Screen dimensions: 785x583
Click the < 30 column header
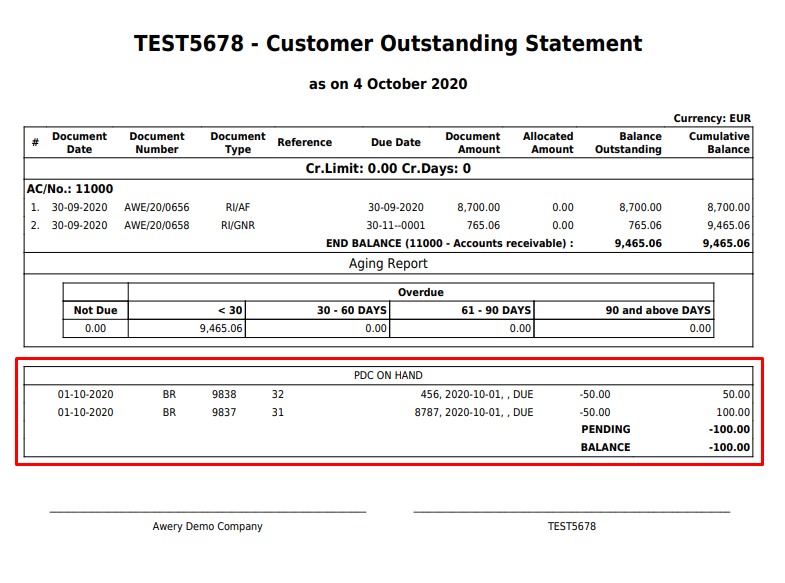pyautogui.click(x=230, y=310)
